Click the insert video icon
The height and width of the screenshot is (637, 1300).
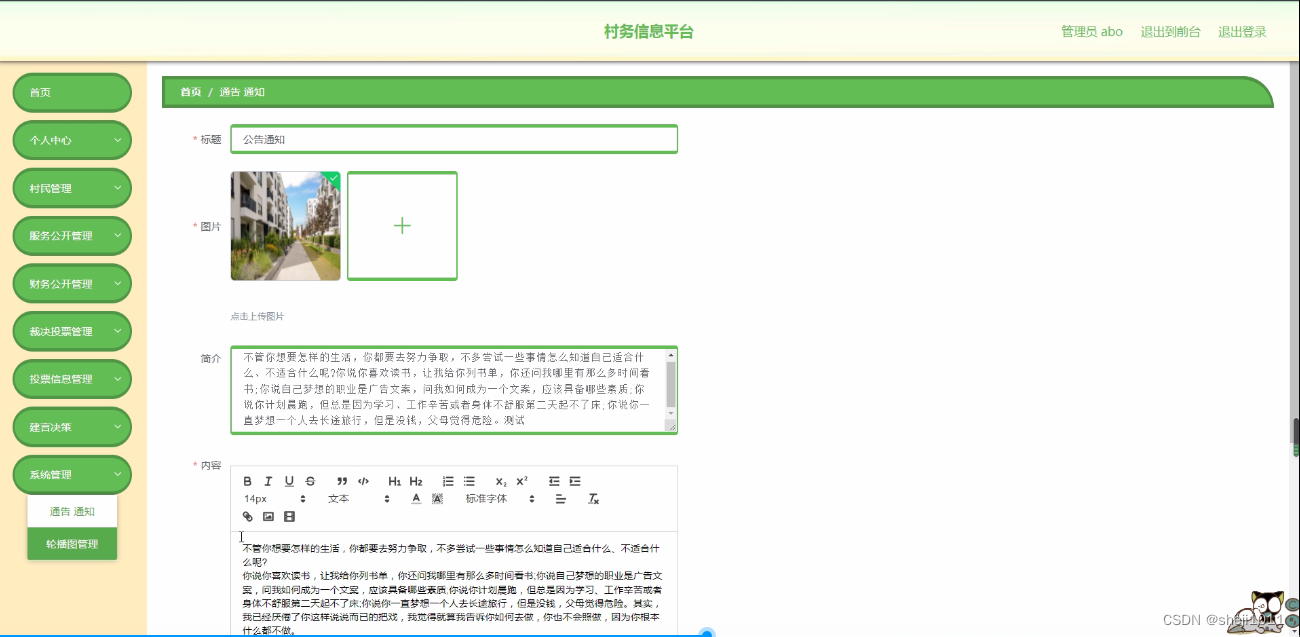coord(289,516)
